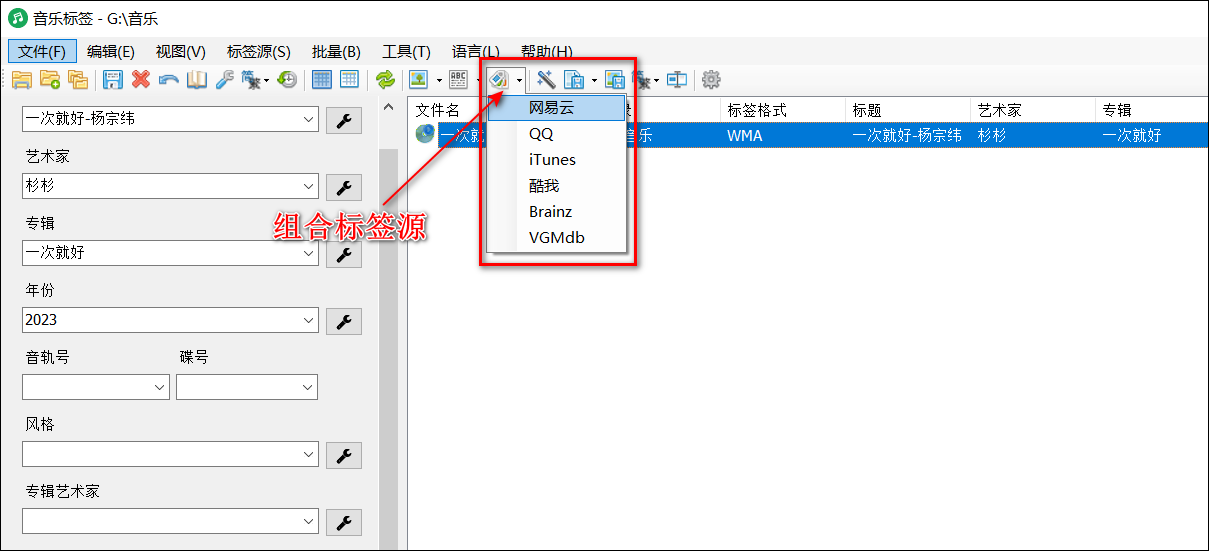The width and height of the screenshot is (1209, 551).
Task: Select 网易云 from the tag source list
Action: point(552,108)
